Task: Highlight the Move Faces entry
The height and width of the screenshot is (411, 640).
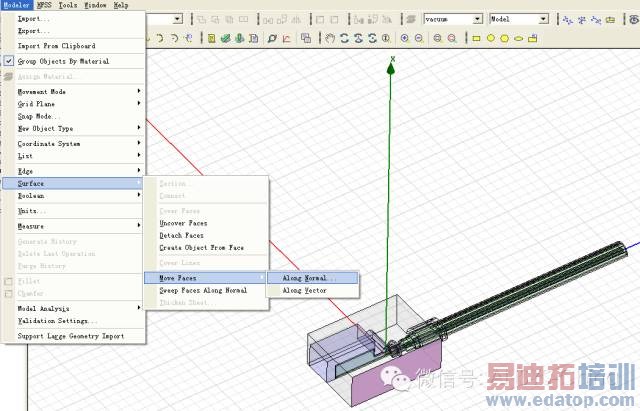Action: click(x=206, y=278)
